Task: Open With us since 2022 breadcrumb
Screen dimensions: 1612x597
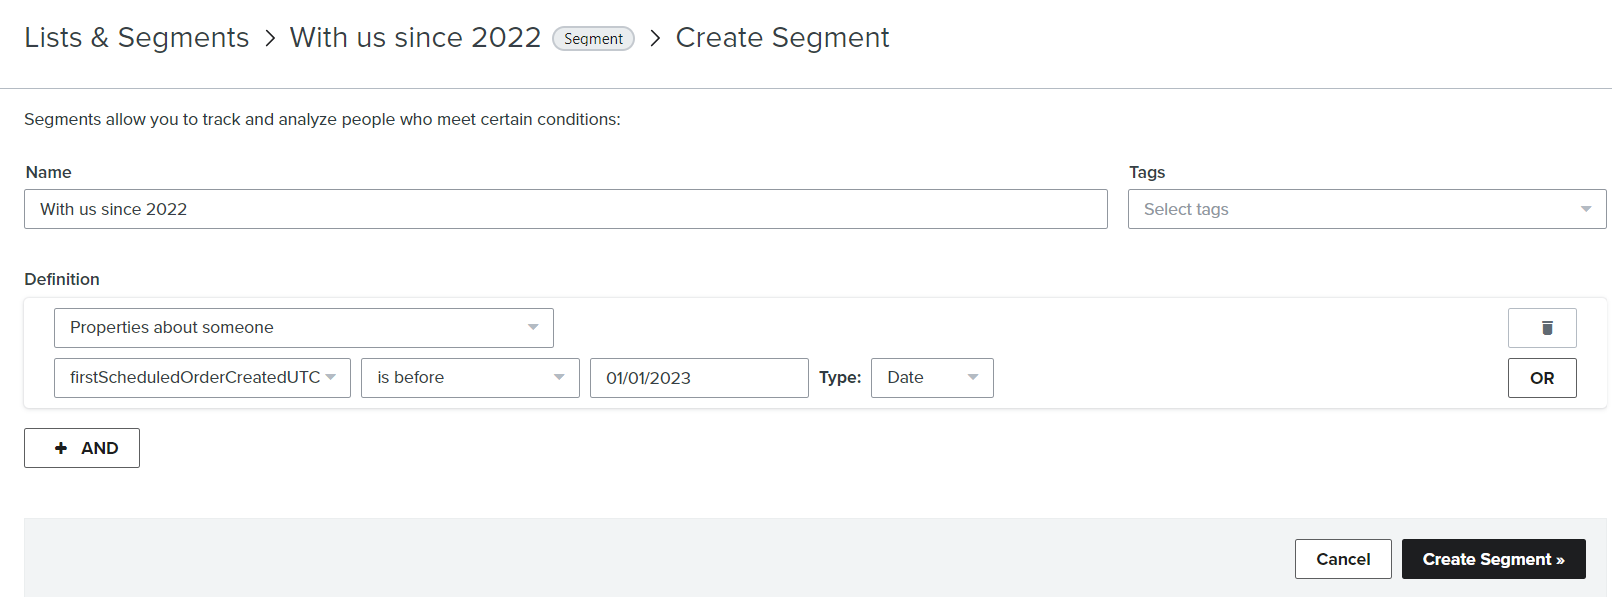Action: point(415,38)
